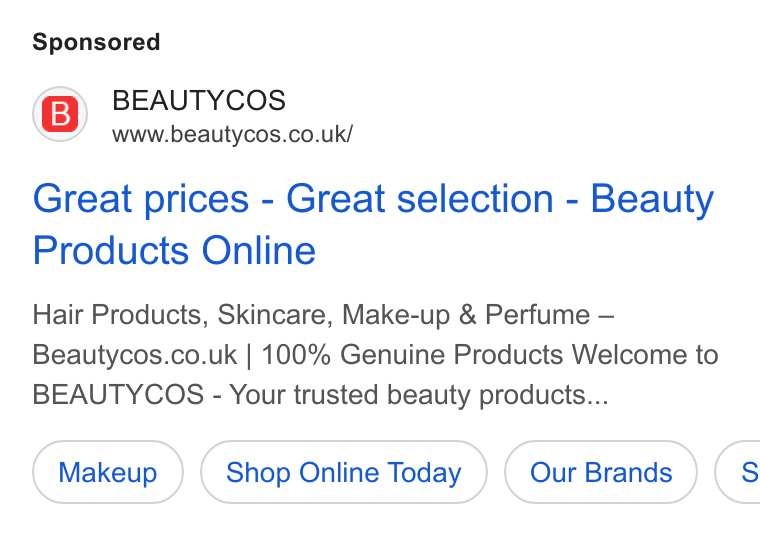Click the cut-off chip starting with S
Screen dimensions: 760x536
[x=738, y=472]
